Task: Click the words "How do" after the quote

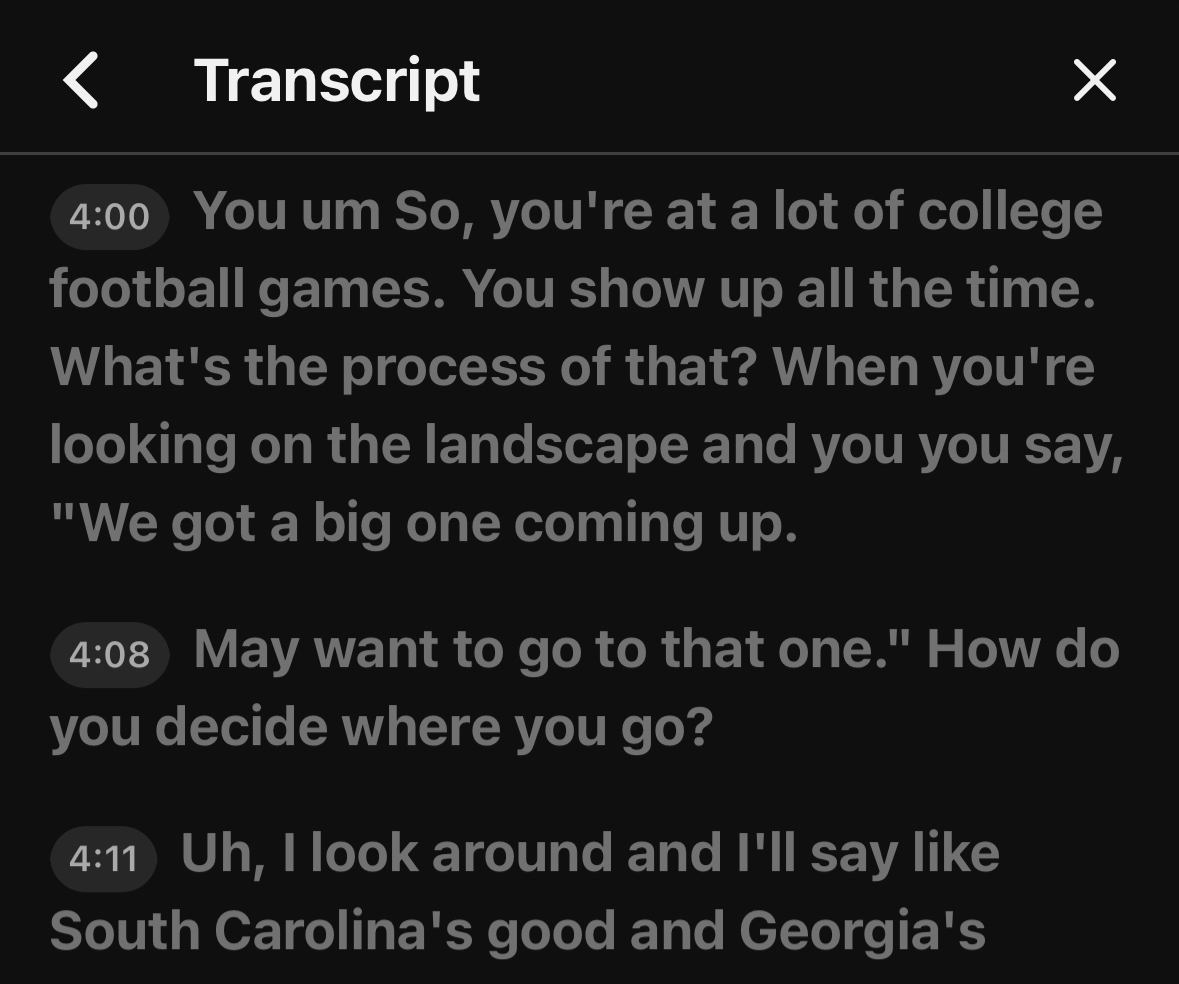Action: click(x=1022, y=649)
